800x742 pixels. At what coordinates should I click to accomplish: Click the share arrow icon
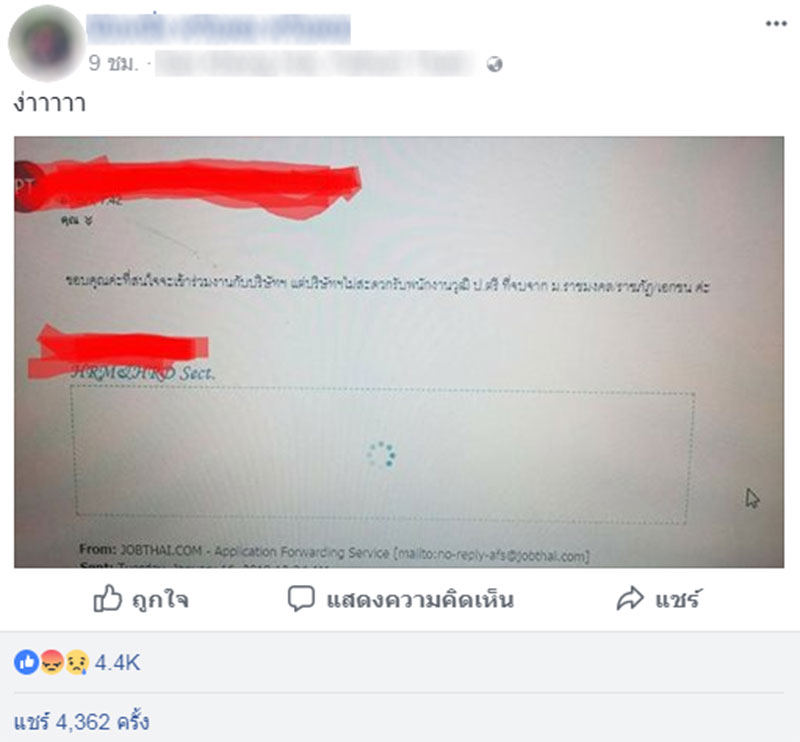[x=630, y=598]
